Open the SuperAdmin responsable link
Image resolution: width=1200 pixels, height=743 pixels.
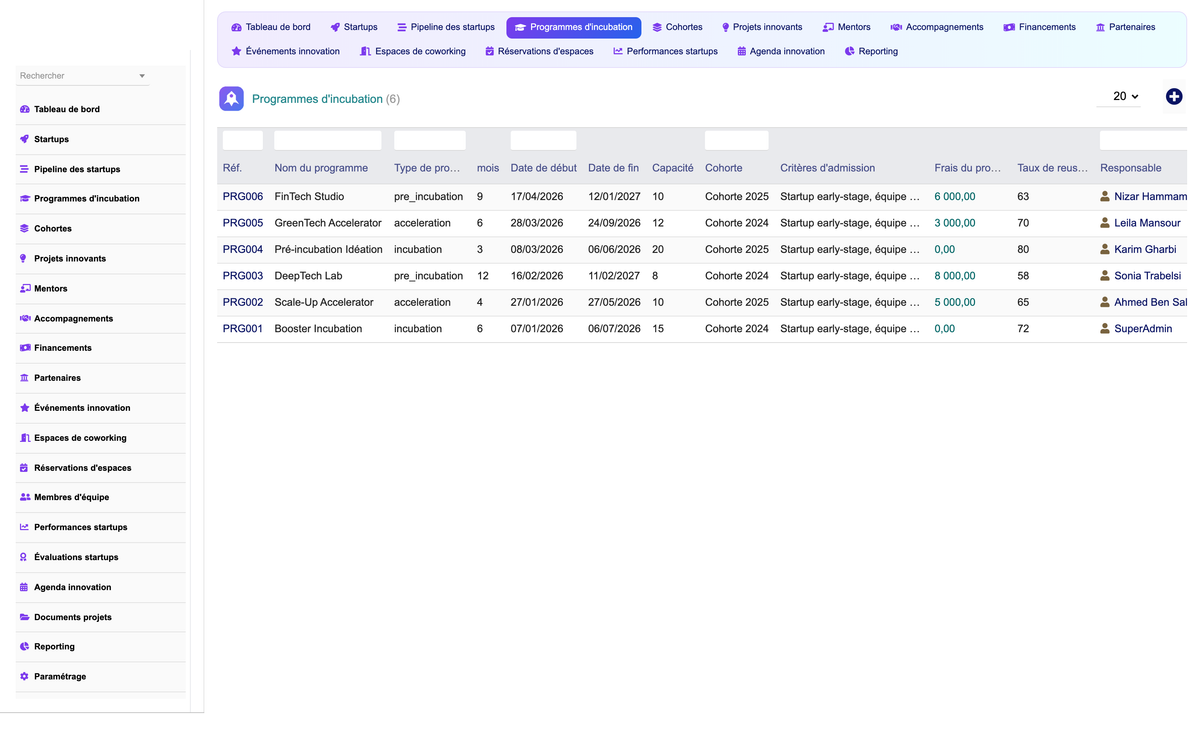click(1143, 329)
